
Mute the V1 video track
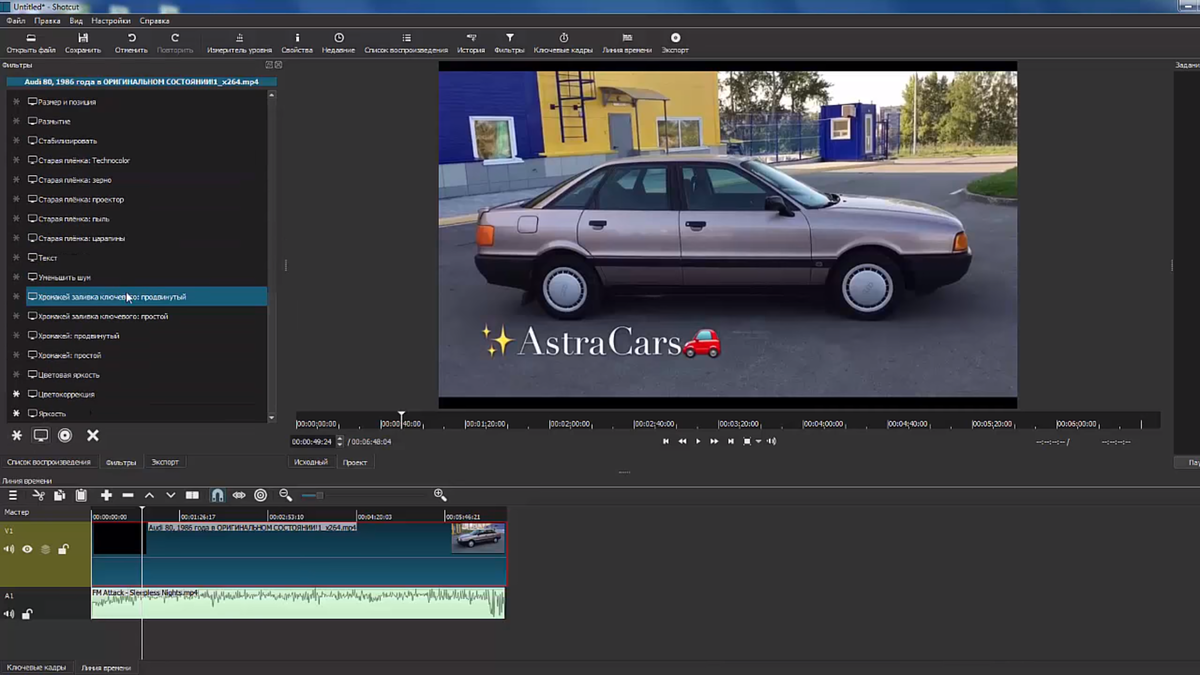tap(9, 549)
